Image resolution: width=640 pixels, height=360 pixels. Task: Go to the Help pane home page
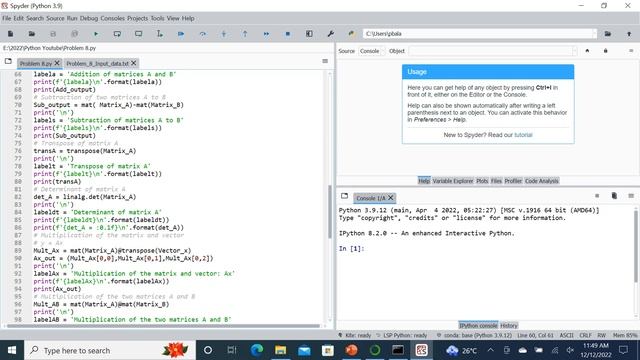pyautogui.click(x=587, y=51)
